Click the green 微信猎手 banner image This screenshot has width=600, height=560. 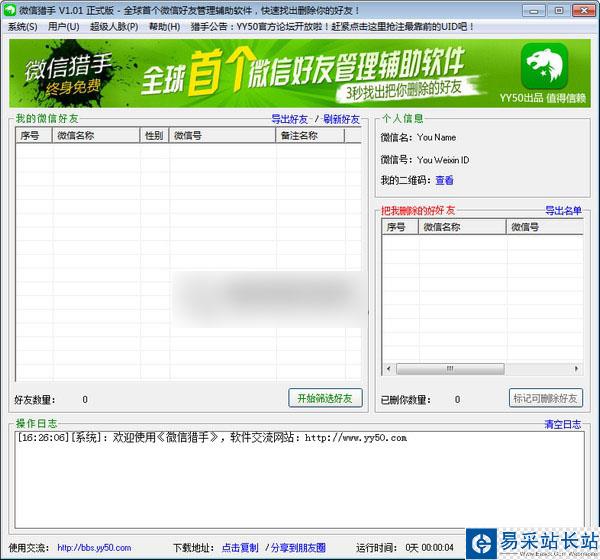tap(300, 73)
